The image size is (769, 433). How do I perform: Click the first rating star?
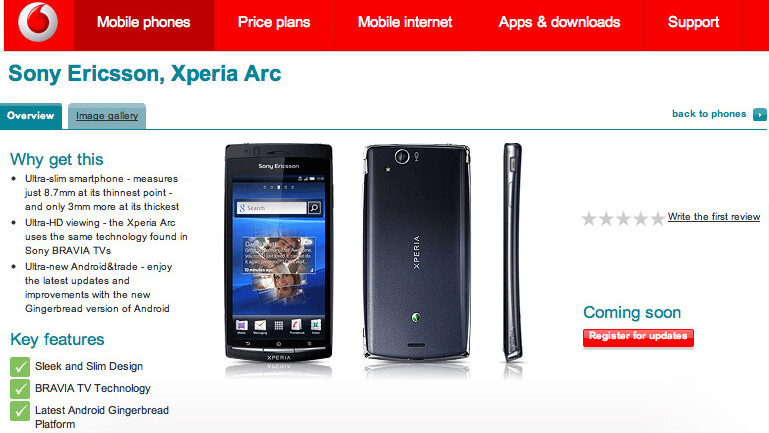(x=589, y=218)
